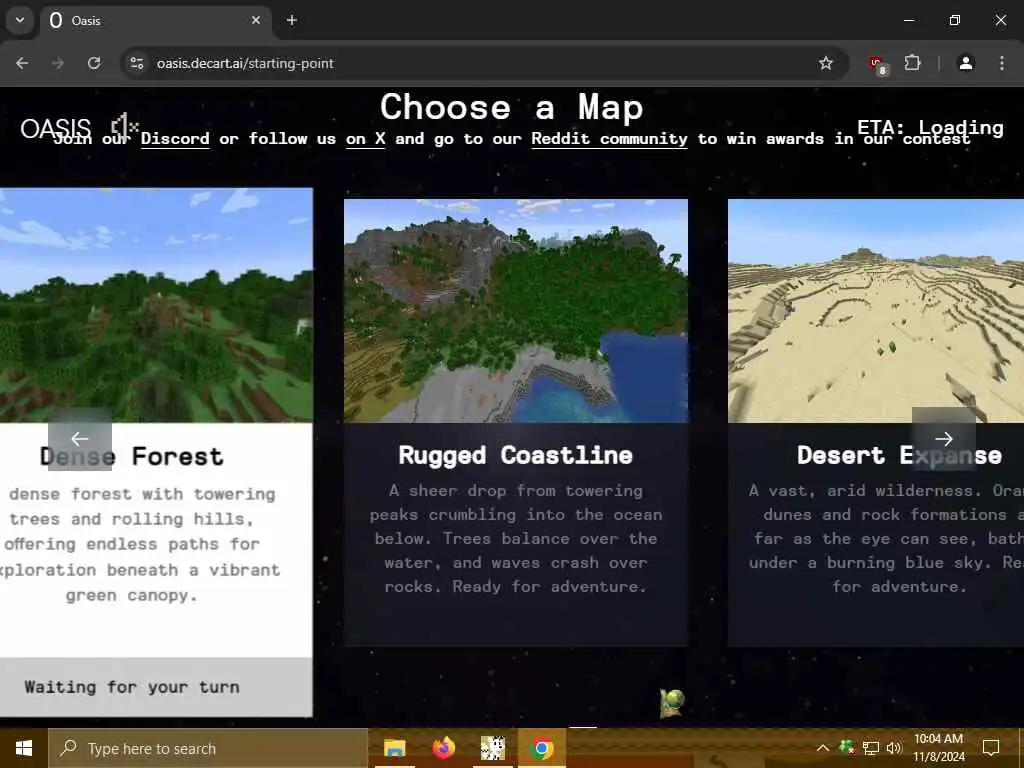Open site information icon in address bar
The width and height of the screenshot is (1024, 768).
136,63
